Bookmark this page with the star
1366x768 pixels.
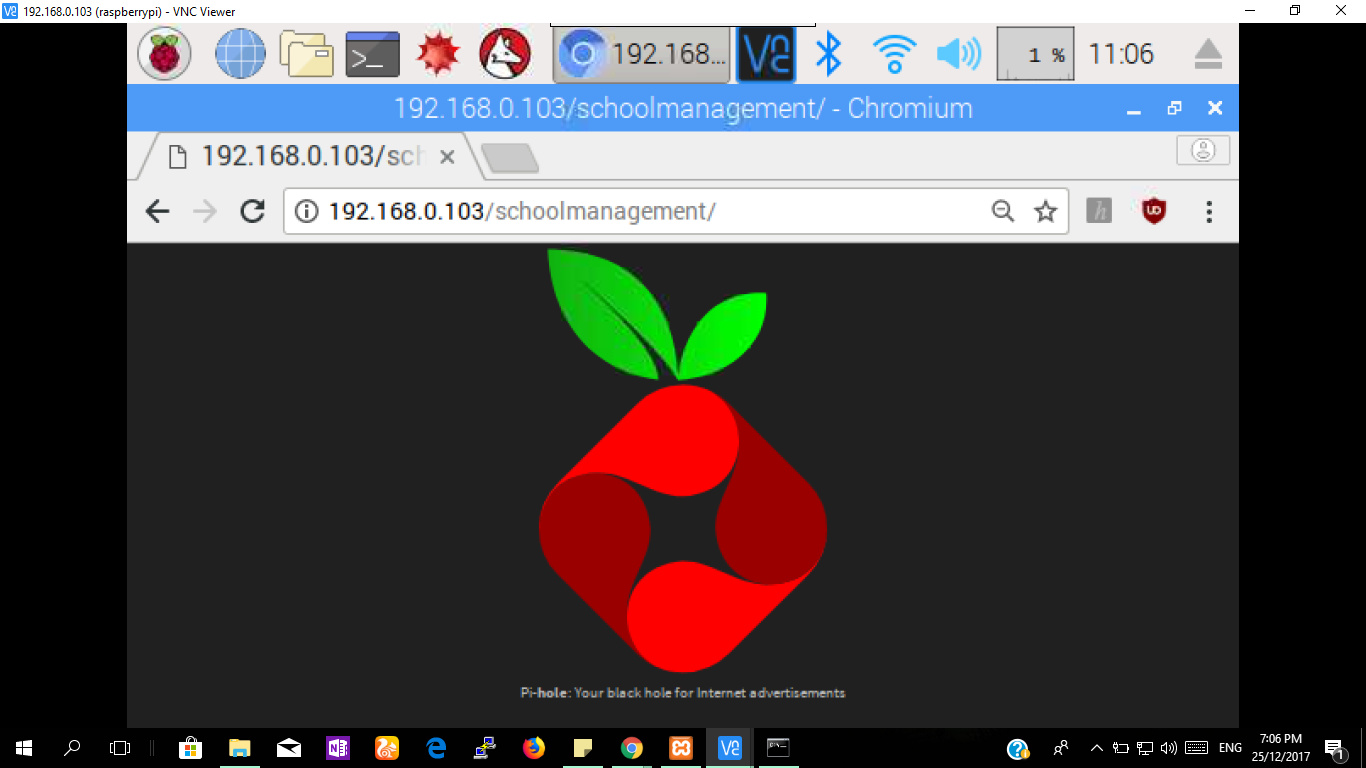click(1046, 211)
